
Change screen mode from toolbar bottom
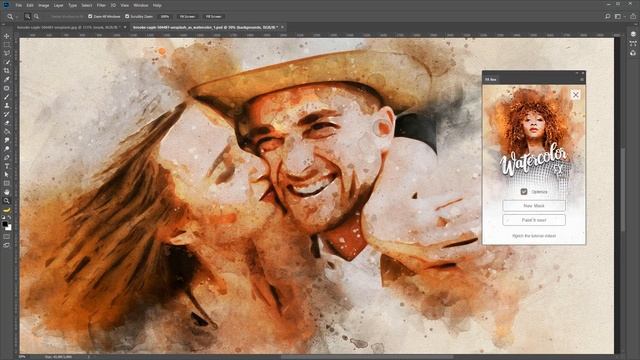(7, 245)
